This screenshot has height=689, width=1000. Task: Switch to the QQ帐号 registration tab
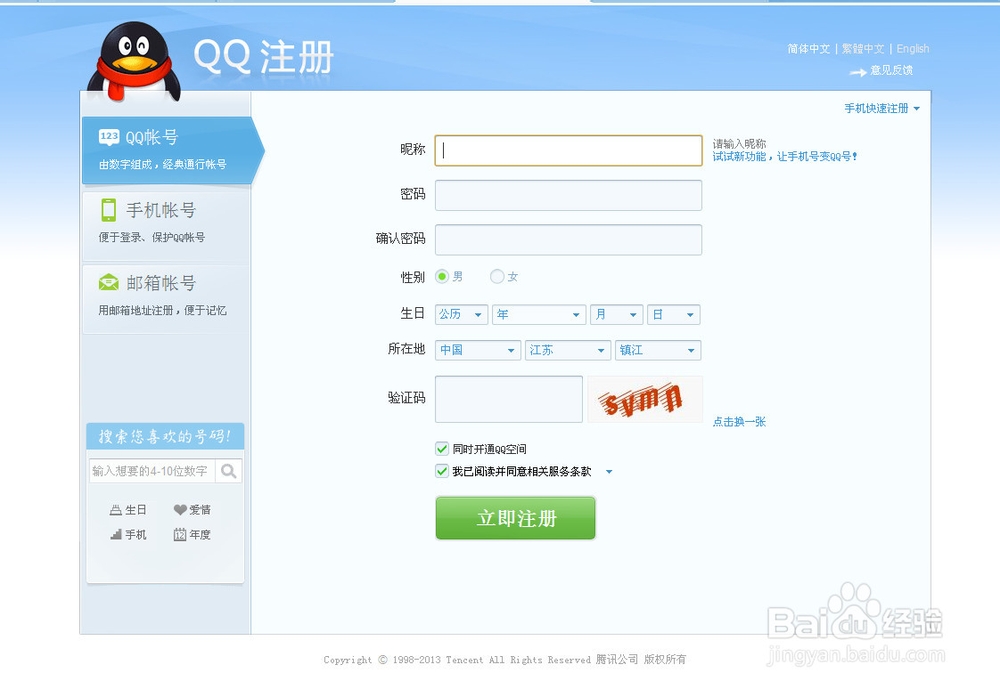(x=171, y=151)
